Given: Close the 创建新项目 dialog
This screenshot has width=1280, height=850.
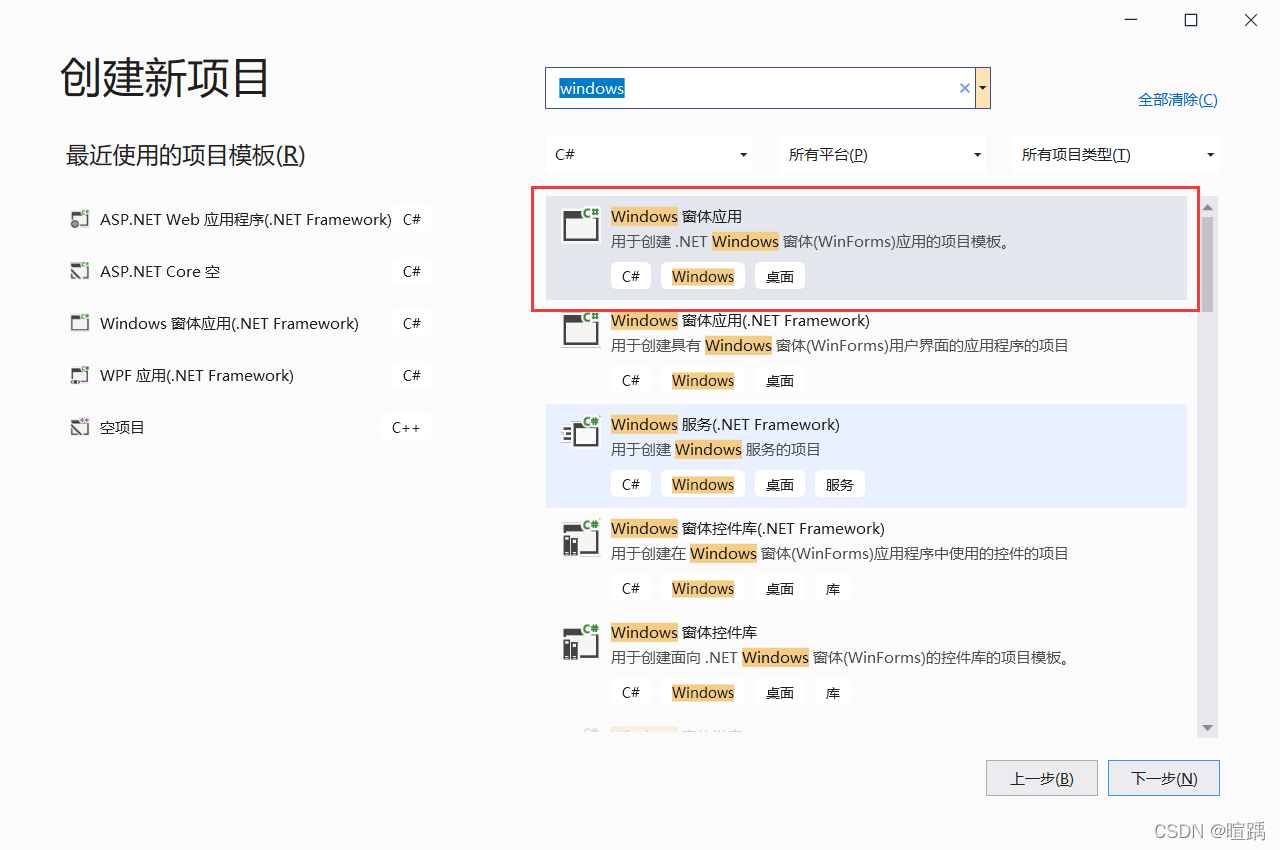Looking at the screenshot, I should coord(1251,20).
